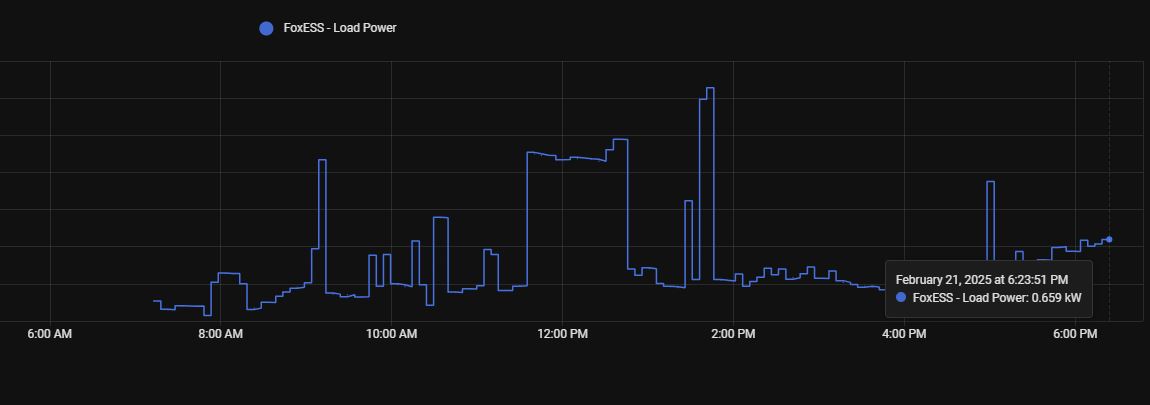The width and height of the screenshot is (1150, 405).
Task: Click the start of the load power line
Action: click(x=154, y=301)
